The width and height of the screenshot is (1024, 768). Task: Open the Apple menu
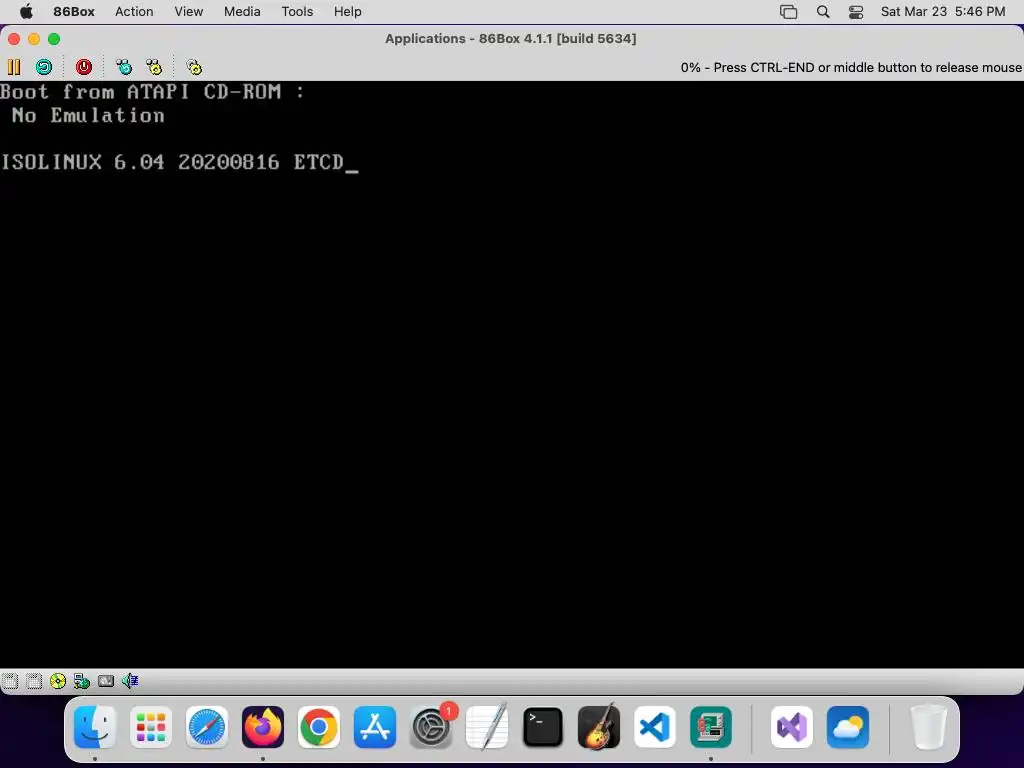click(x=26, y=12)
